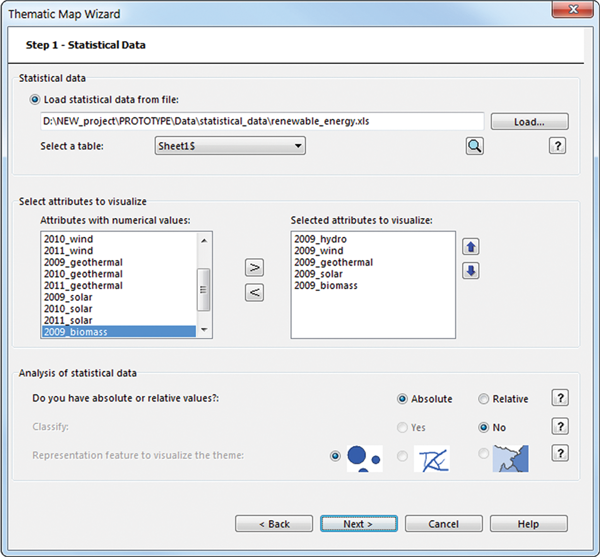Toggle Load statistical data from file option
Viewport: 600px width, 557px height.
pos(34,99)
